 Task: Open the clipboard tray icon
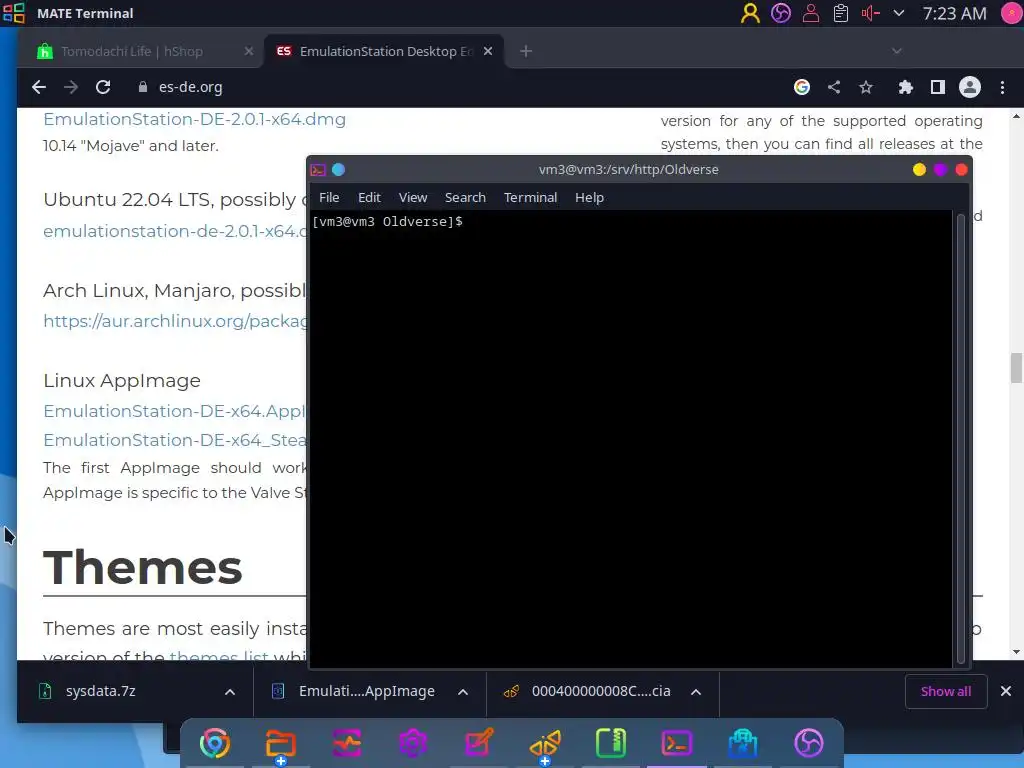coord(840,13)
